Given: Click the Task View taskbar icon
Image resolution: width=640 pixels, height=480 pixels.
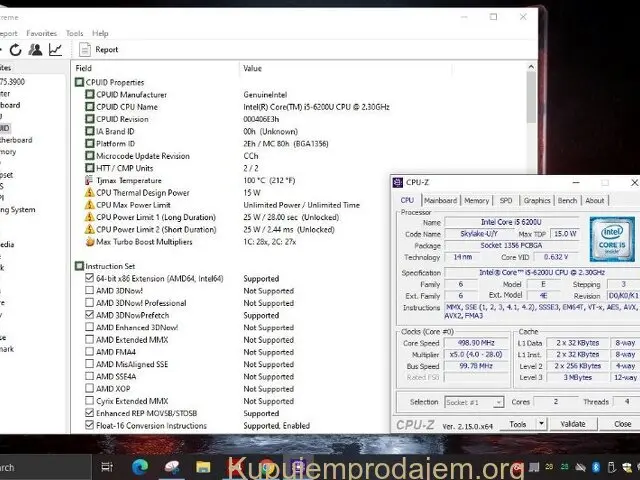Looking at the screenshot, I should click(107, 467).
